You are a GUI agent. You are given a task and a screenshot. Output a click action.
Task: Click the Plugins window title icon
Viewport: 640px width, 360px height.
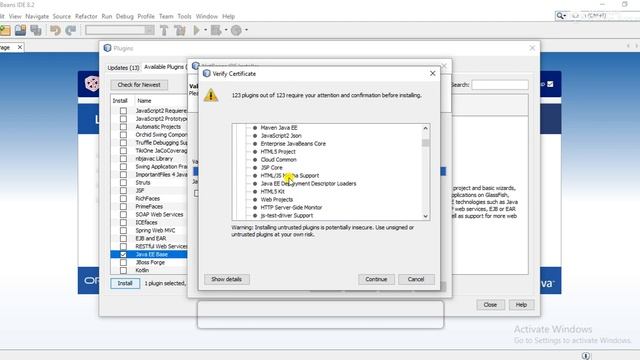[107, 48]
